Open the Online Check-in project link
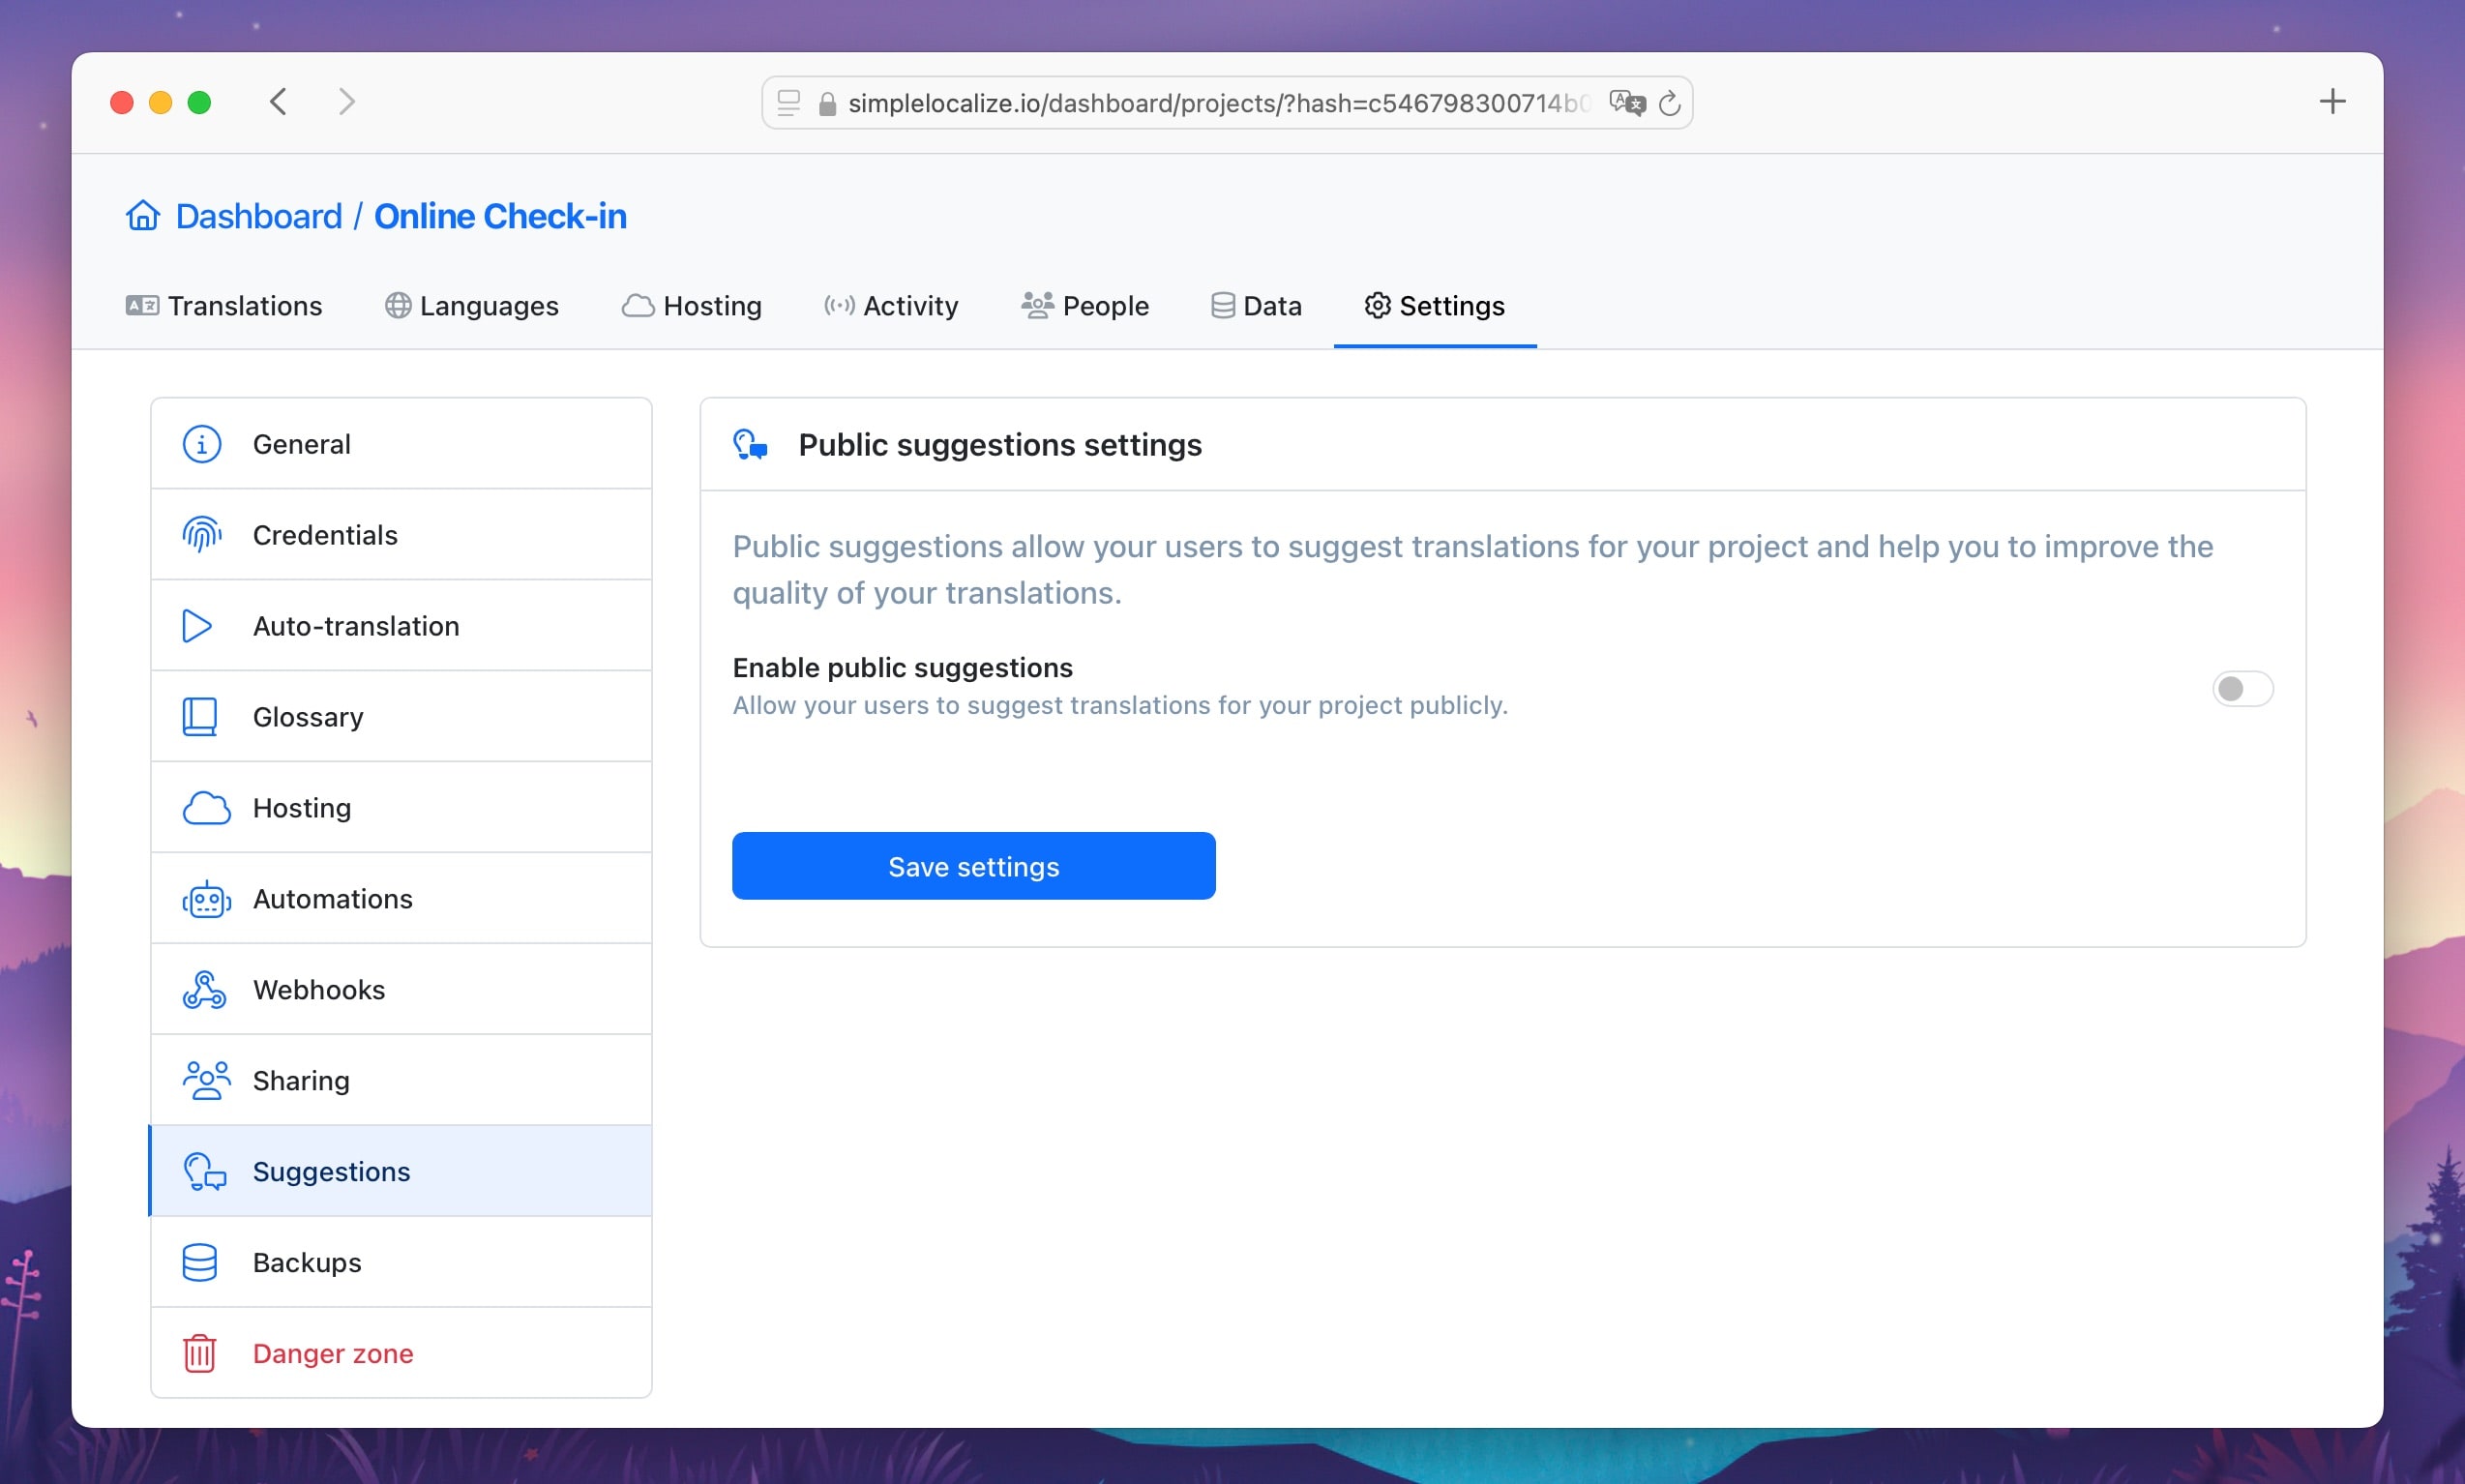This screenshot has height=1484, width=2465. click(x=500, y=216)
